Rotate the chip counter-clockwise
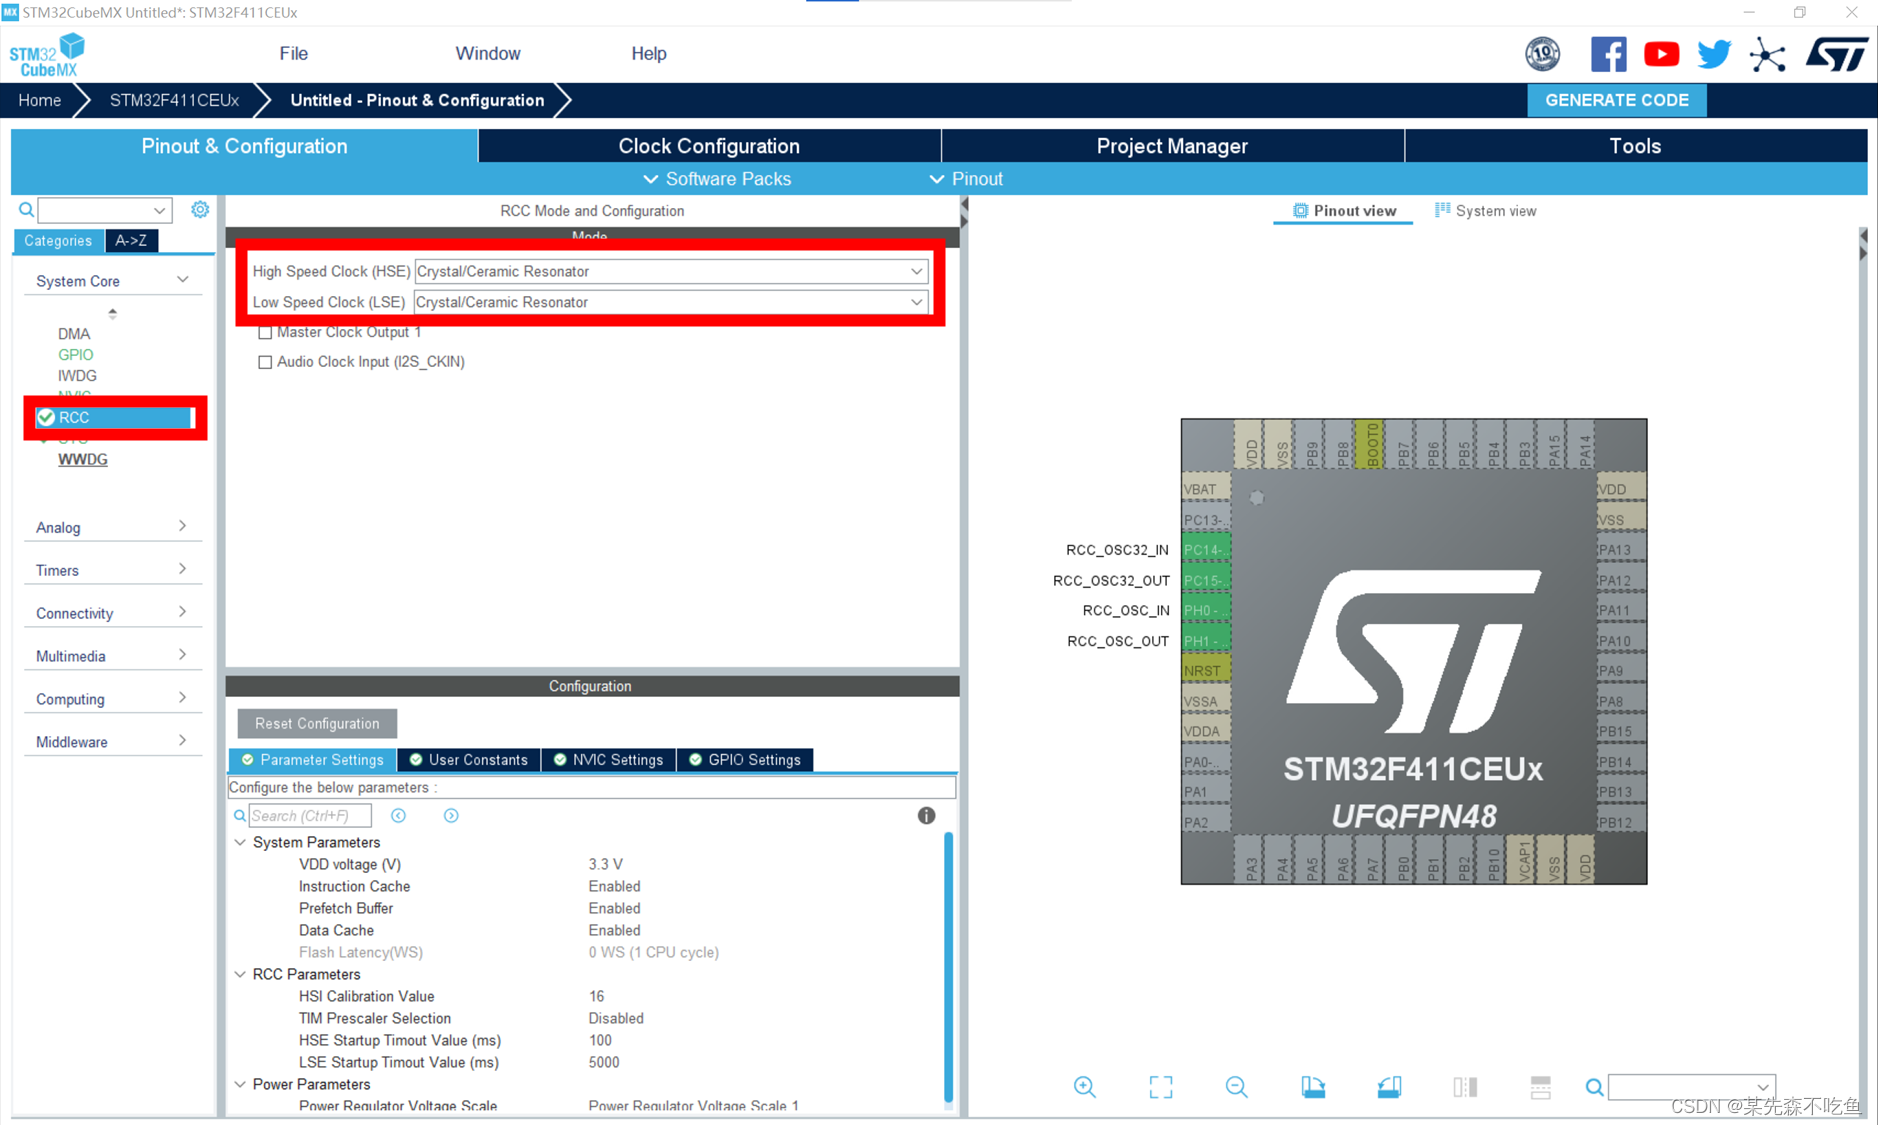1878x1125 pixels. point(1389,1087)
